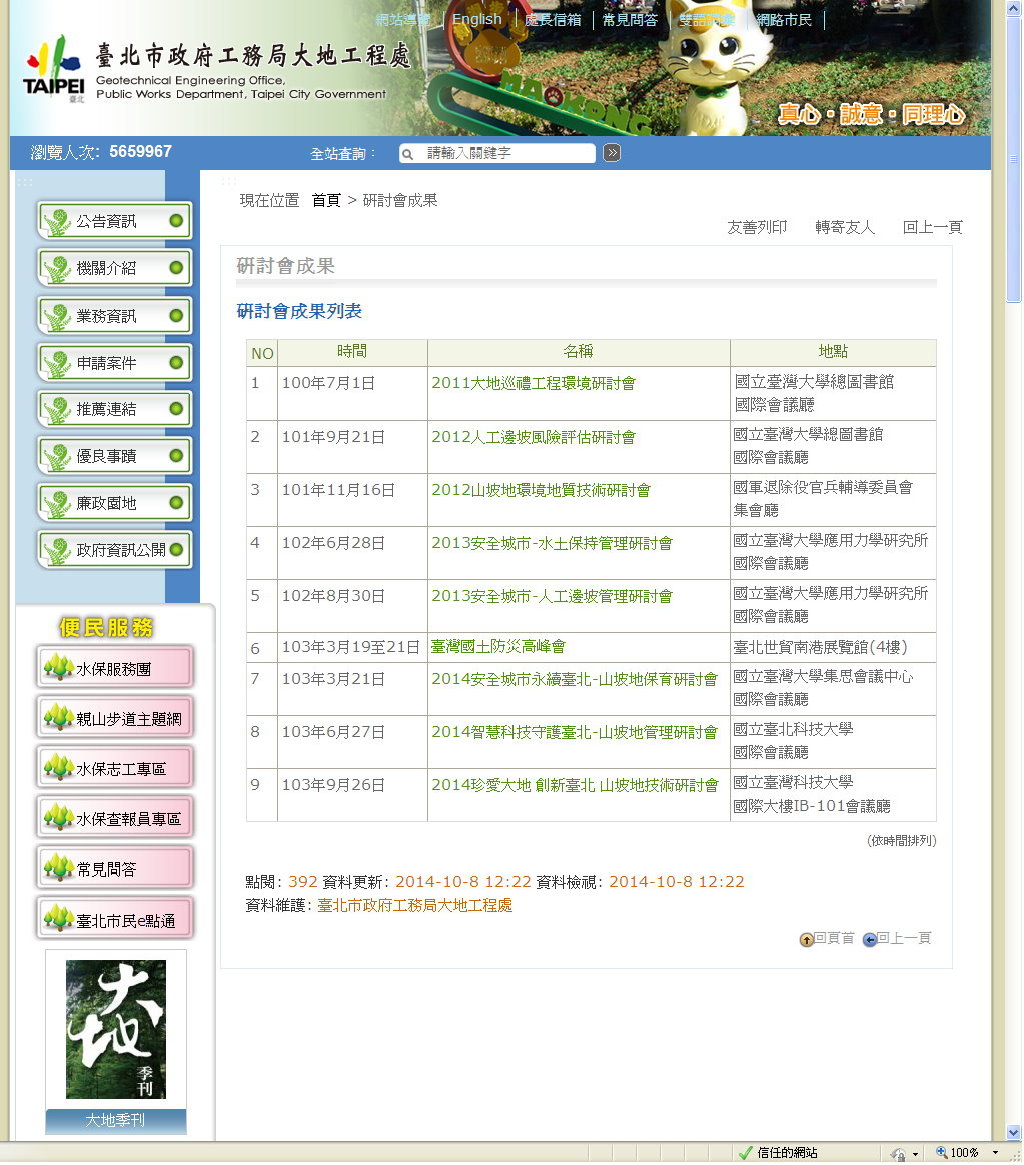The image size is (1024, 1165).
Task: Switch to English version link
Action: 477,19
